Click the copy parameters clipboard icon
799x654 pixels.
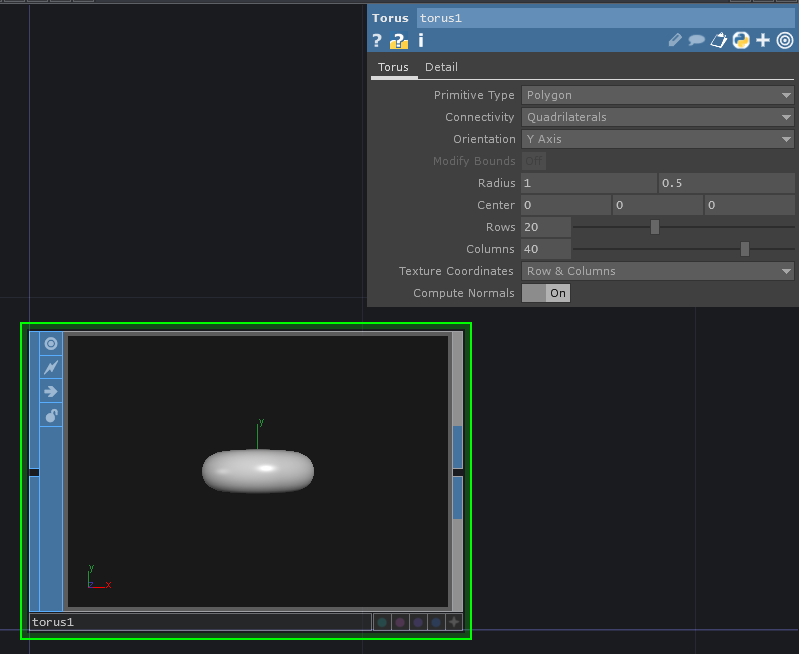click(718, 41)
